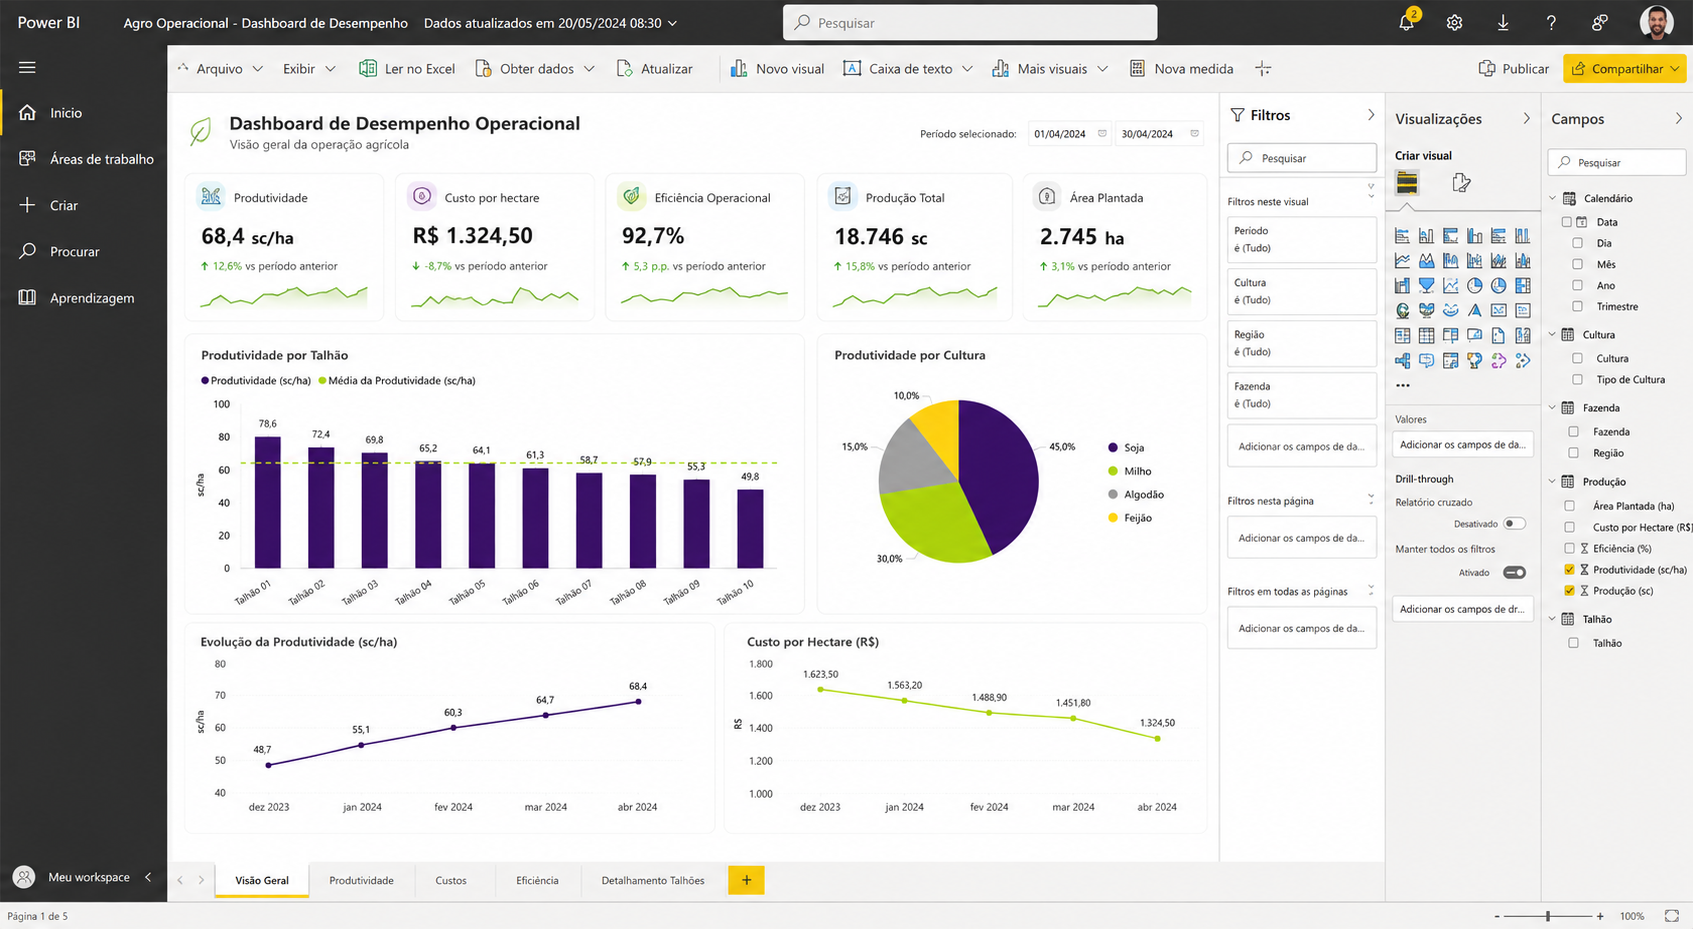Click the feedback icon beside help

(x=1599, y=22)
